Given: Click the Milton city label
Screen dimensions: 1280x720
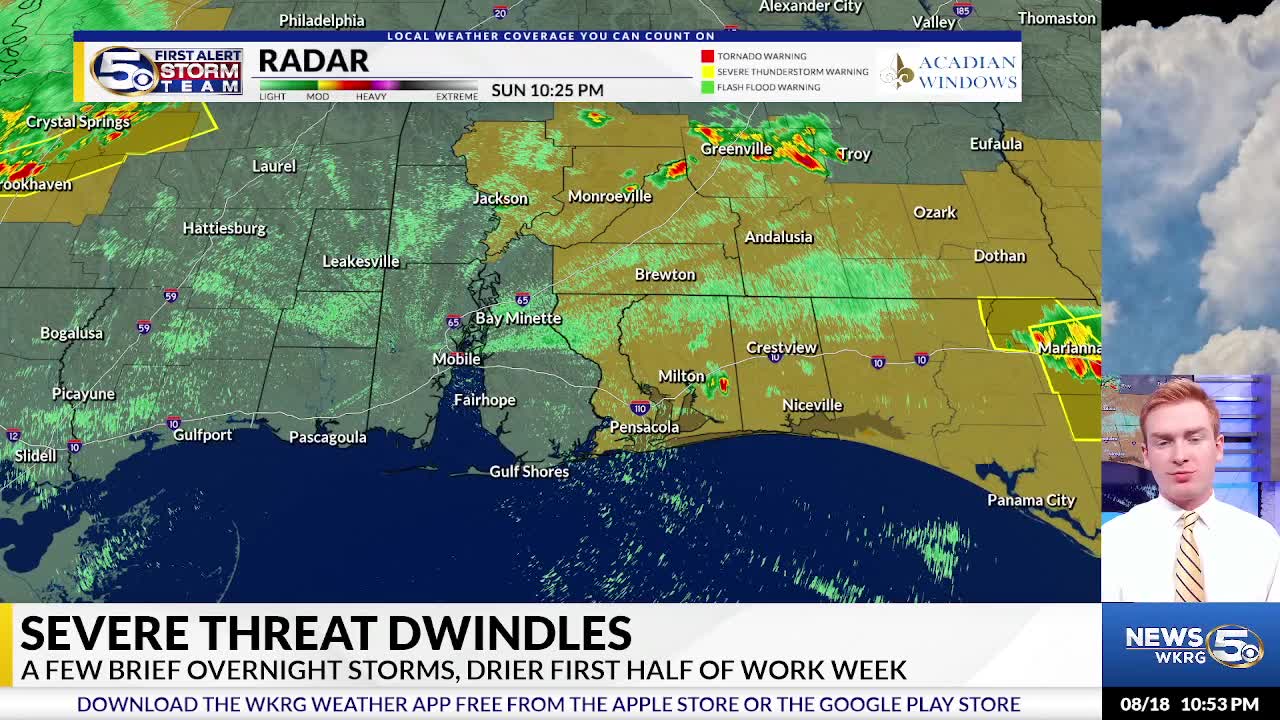Looking at the screenshot, I should coord(681,376).
